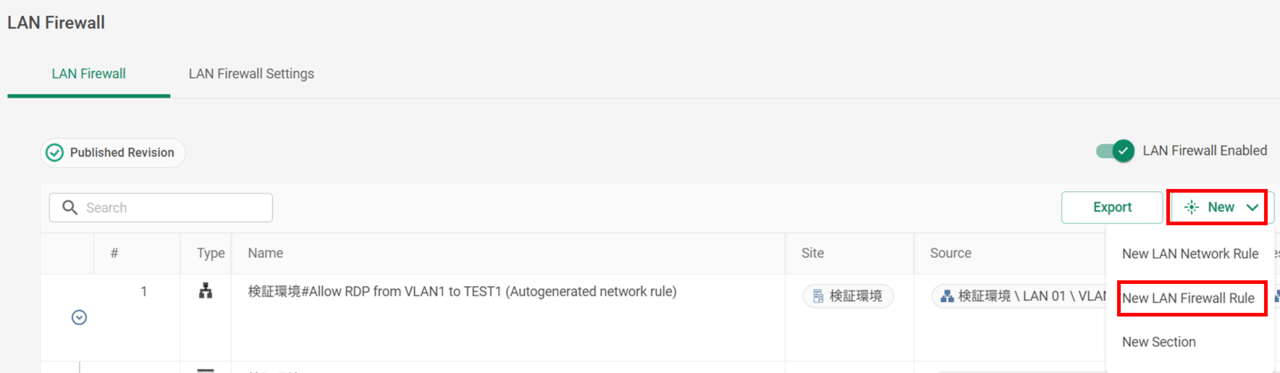Click the sparkle icon on the New button
The height and width of the screenshot is (373, 1280).
[x=1191, y=207]
